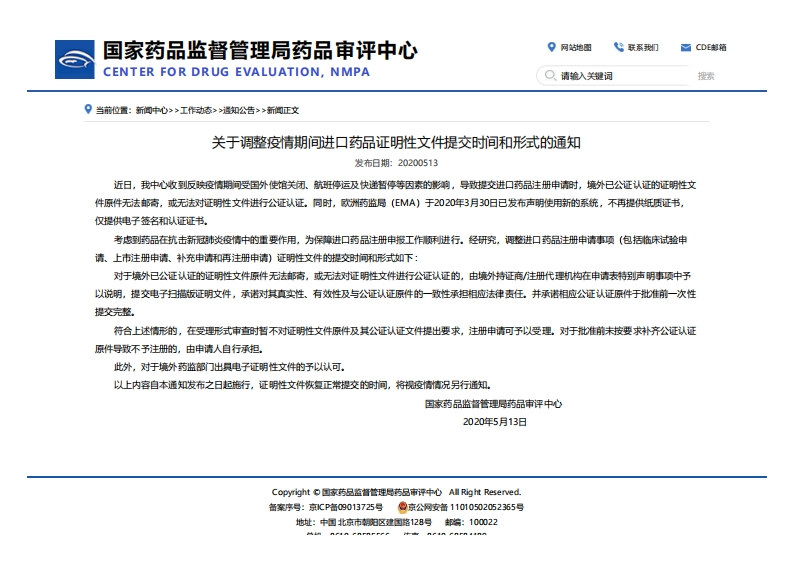Click the 网站地图 location pin icon
Viewport: 793px width, 561px height.
coord(551,47)
